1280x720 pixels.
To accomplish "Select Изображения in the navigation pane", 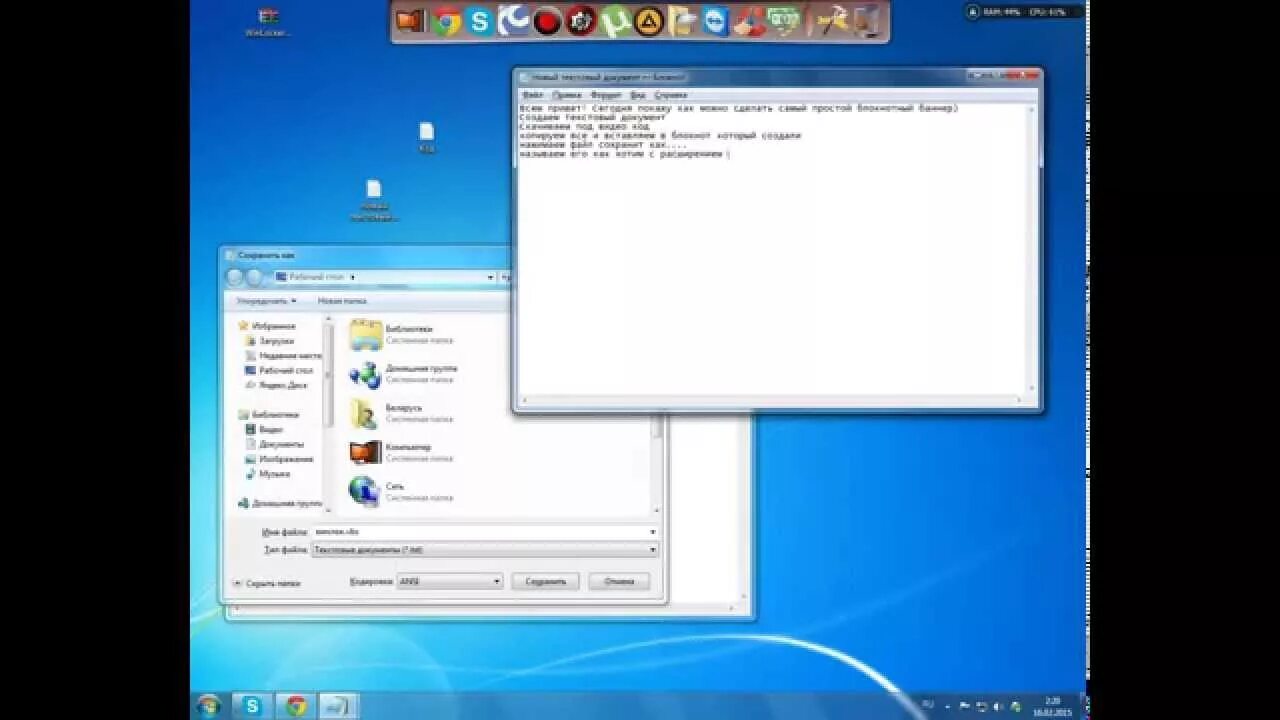I will point(279,459).
